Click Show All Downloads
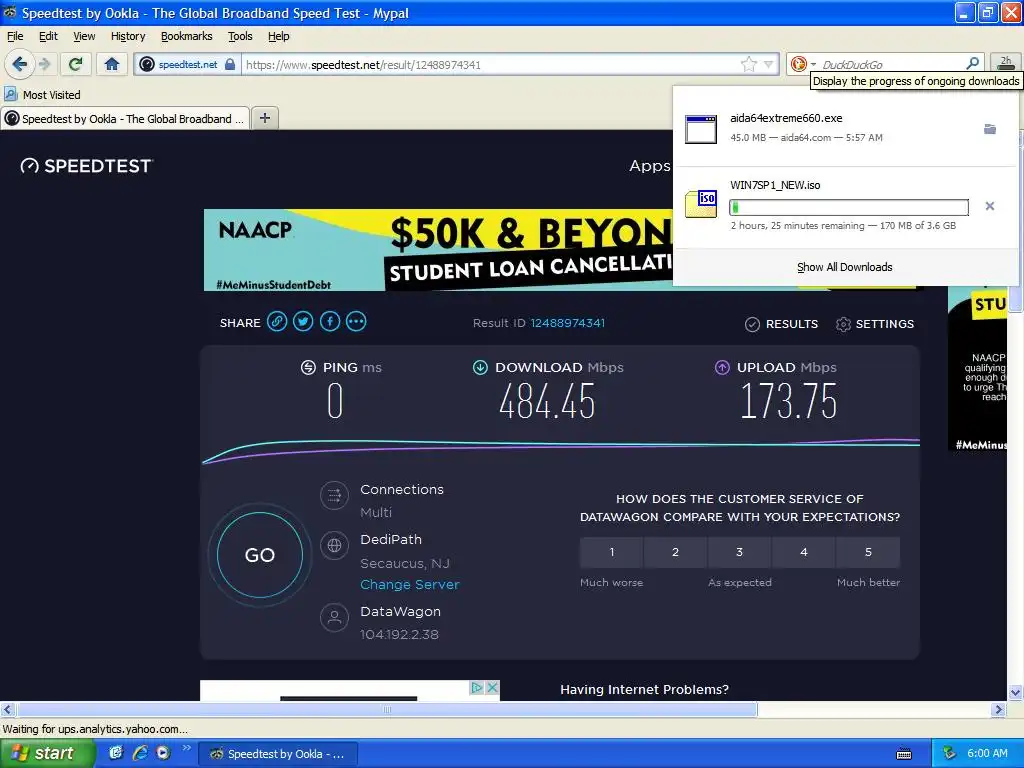Screen dimensions: 1024x768 pyautogui.click(x=844, y=267)
